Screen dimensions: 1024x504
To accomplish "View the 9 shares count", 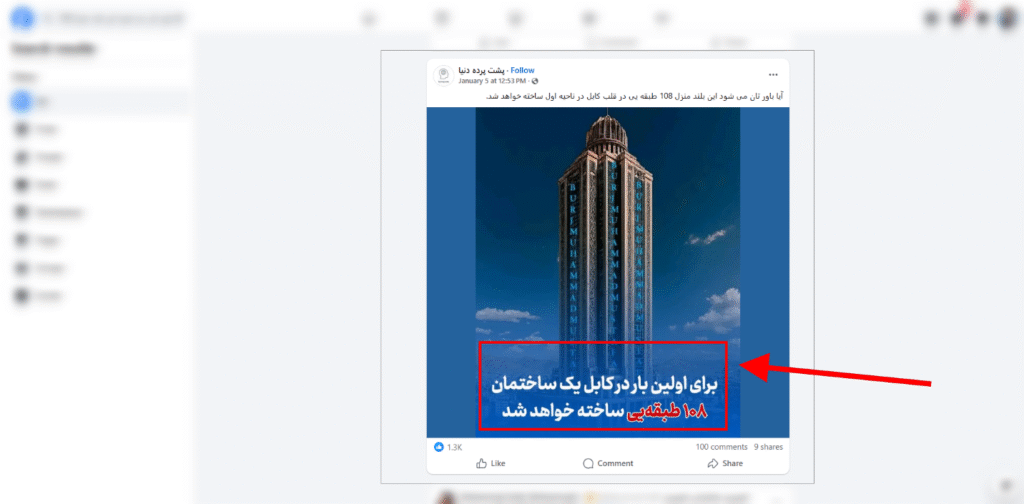I will (768, 447).
